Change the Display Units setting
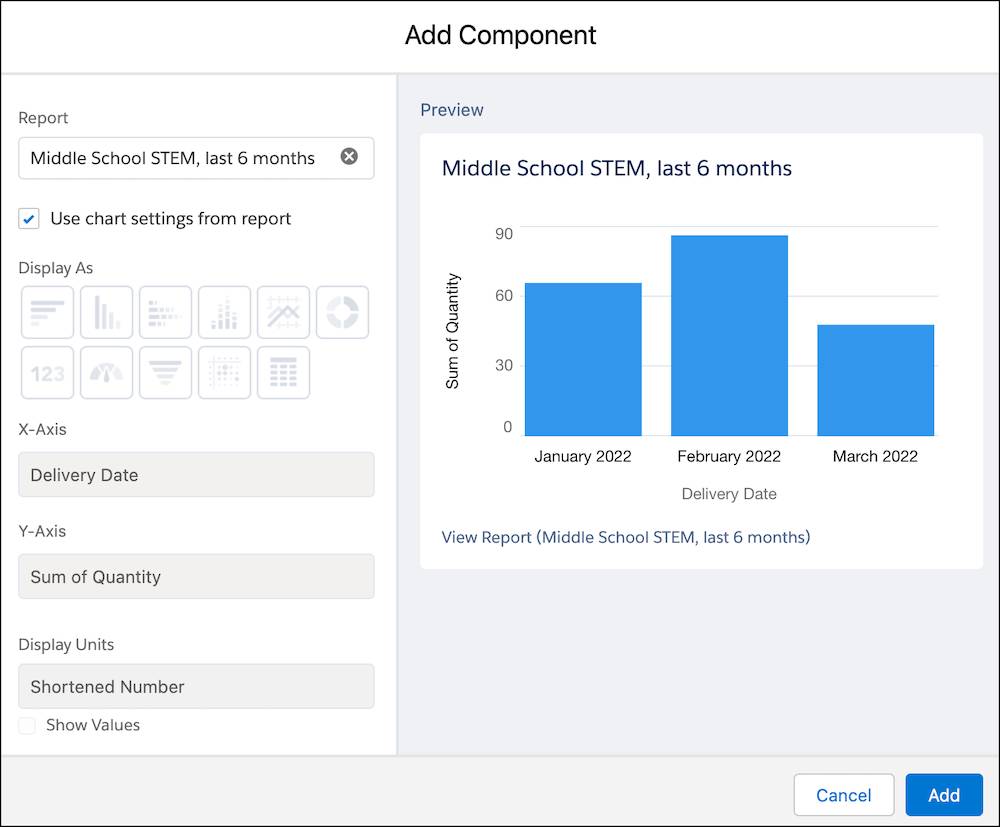The width and height of the screenshot is (1000, 827). coord(196,687)
